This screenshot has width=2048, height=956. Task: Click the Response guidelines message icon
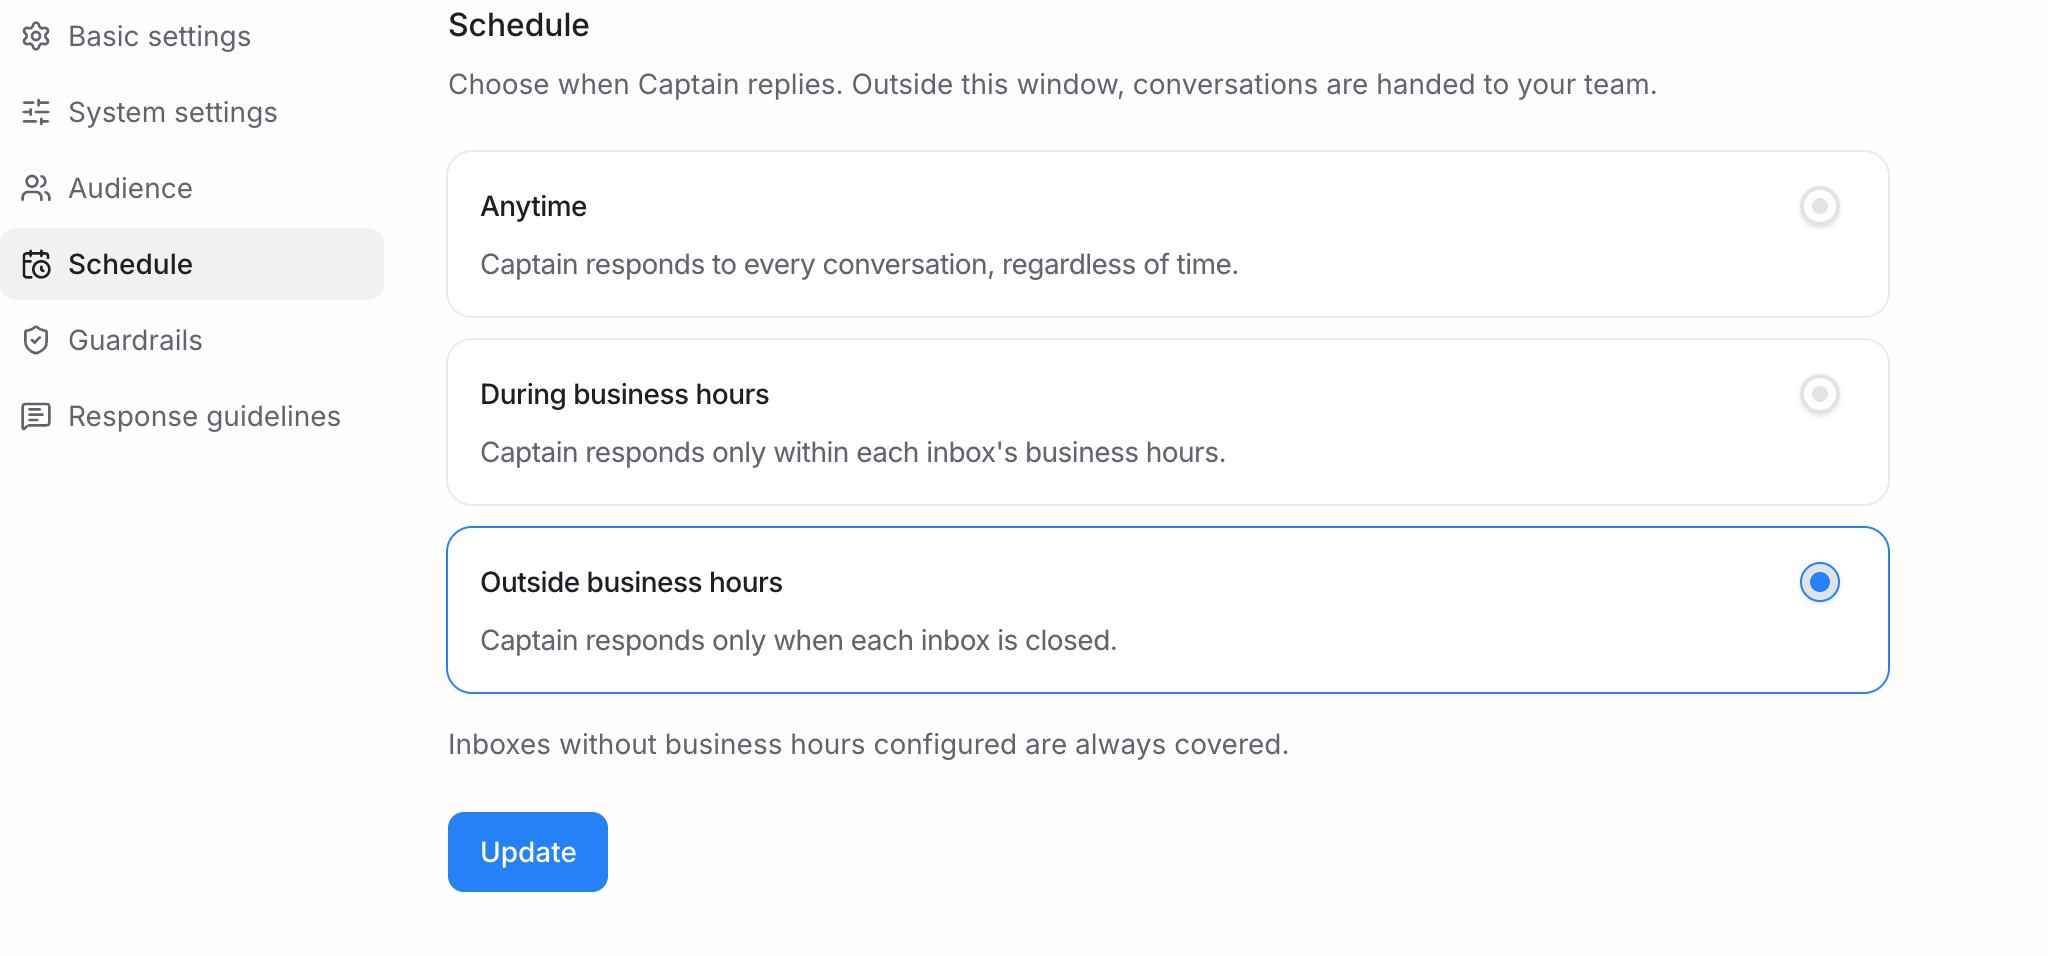(36, 416)
